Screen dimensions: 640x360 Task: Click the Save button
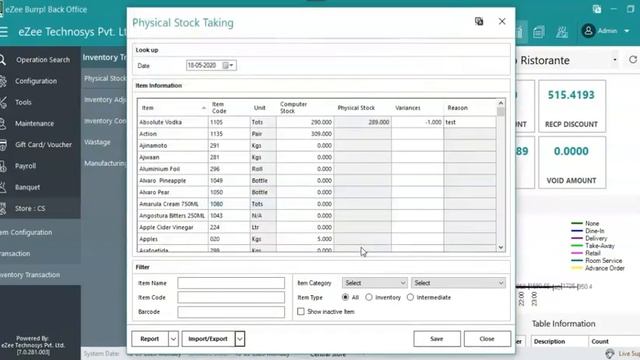tap(437, 339)
